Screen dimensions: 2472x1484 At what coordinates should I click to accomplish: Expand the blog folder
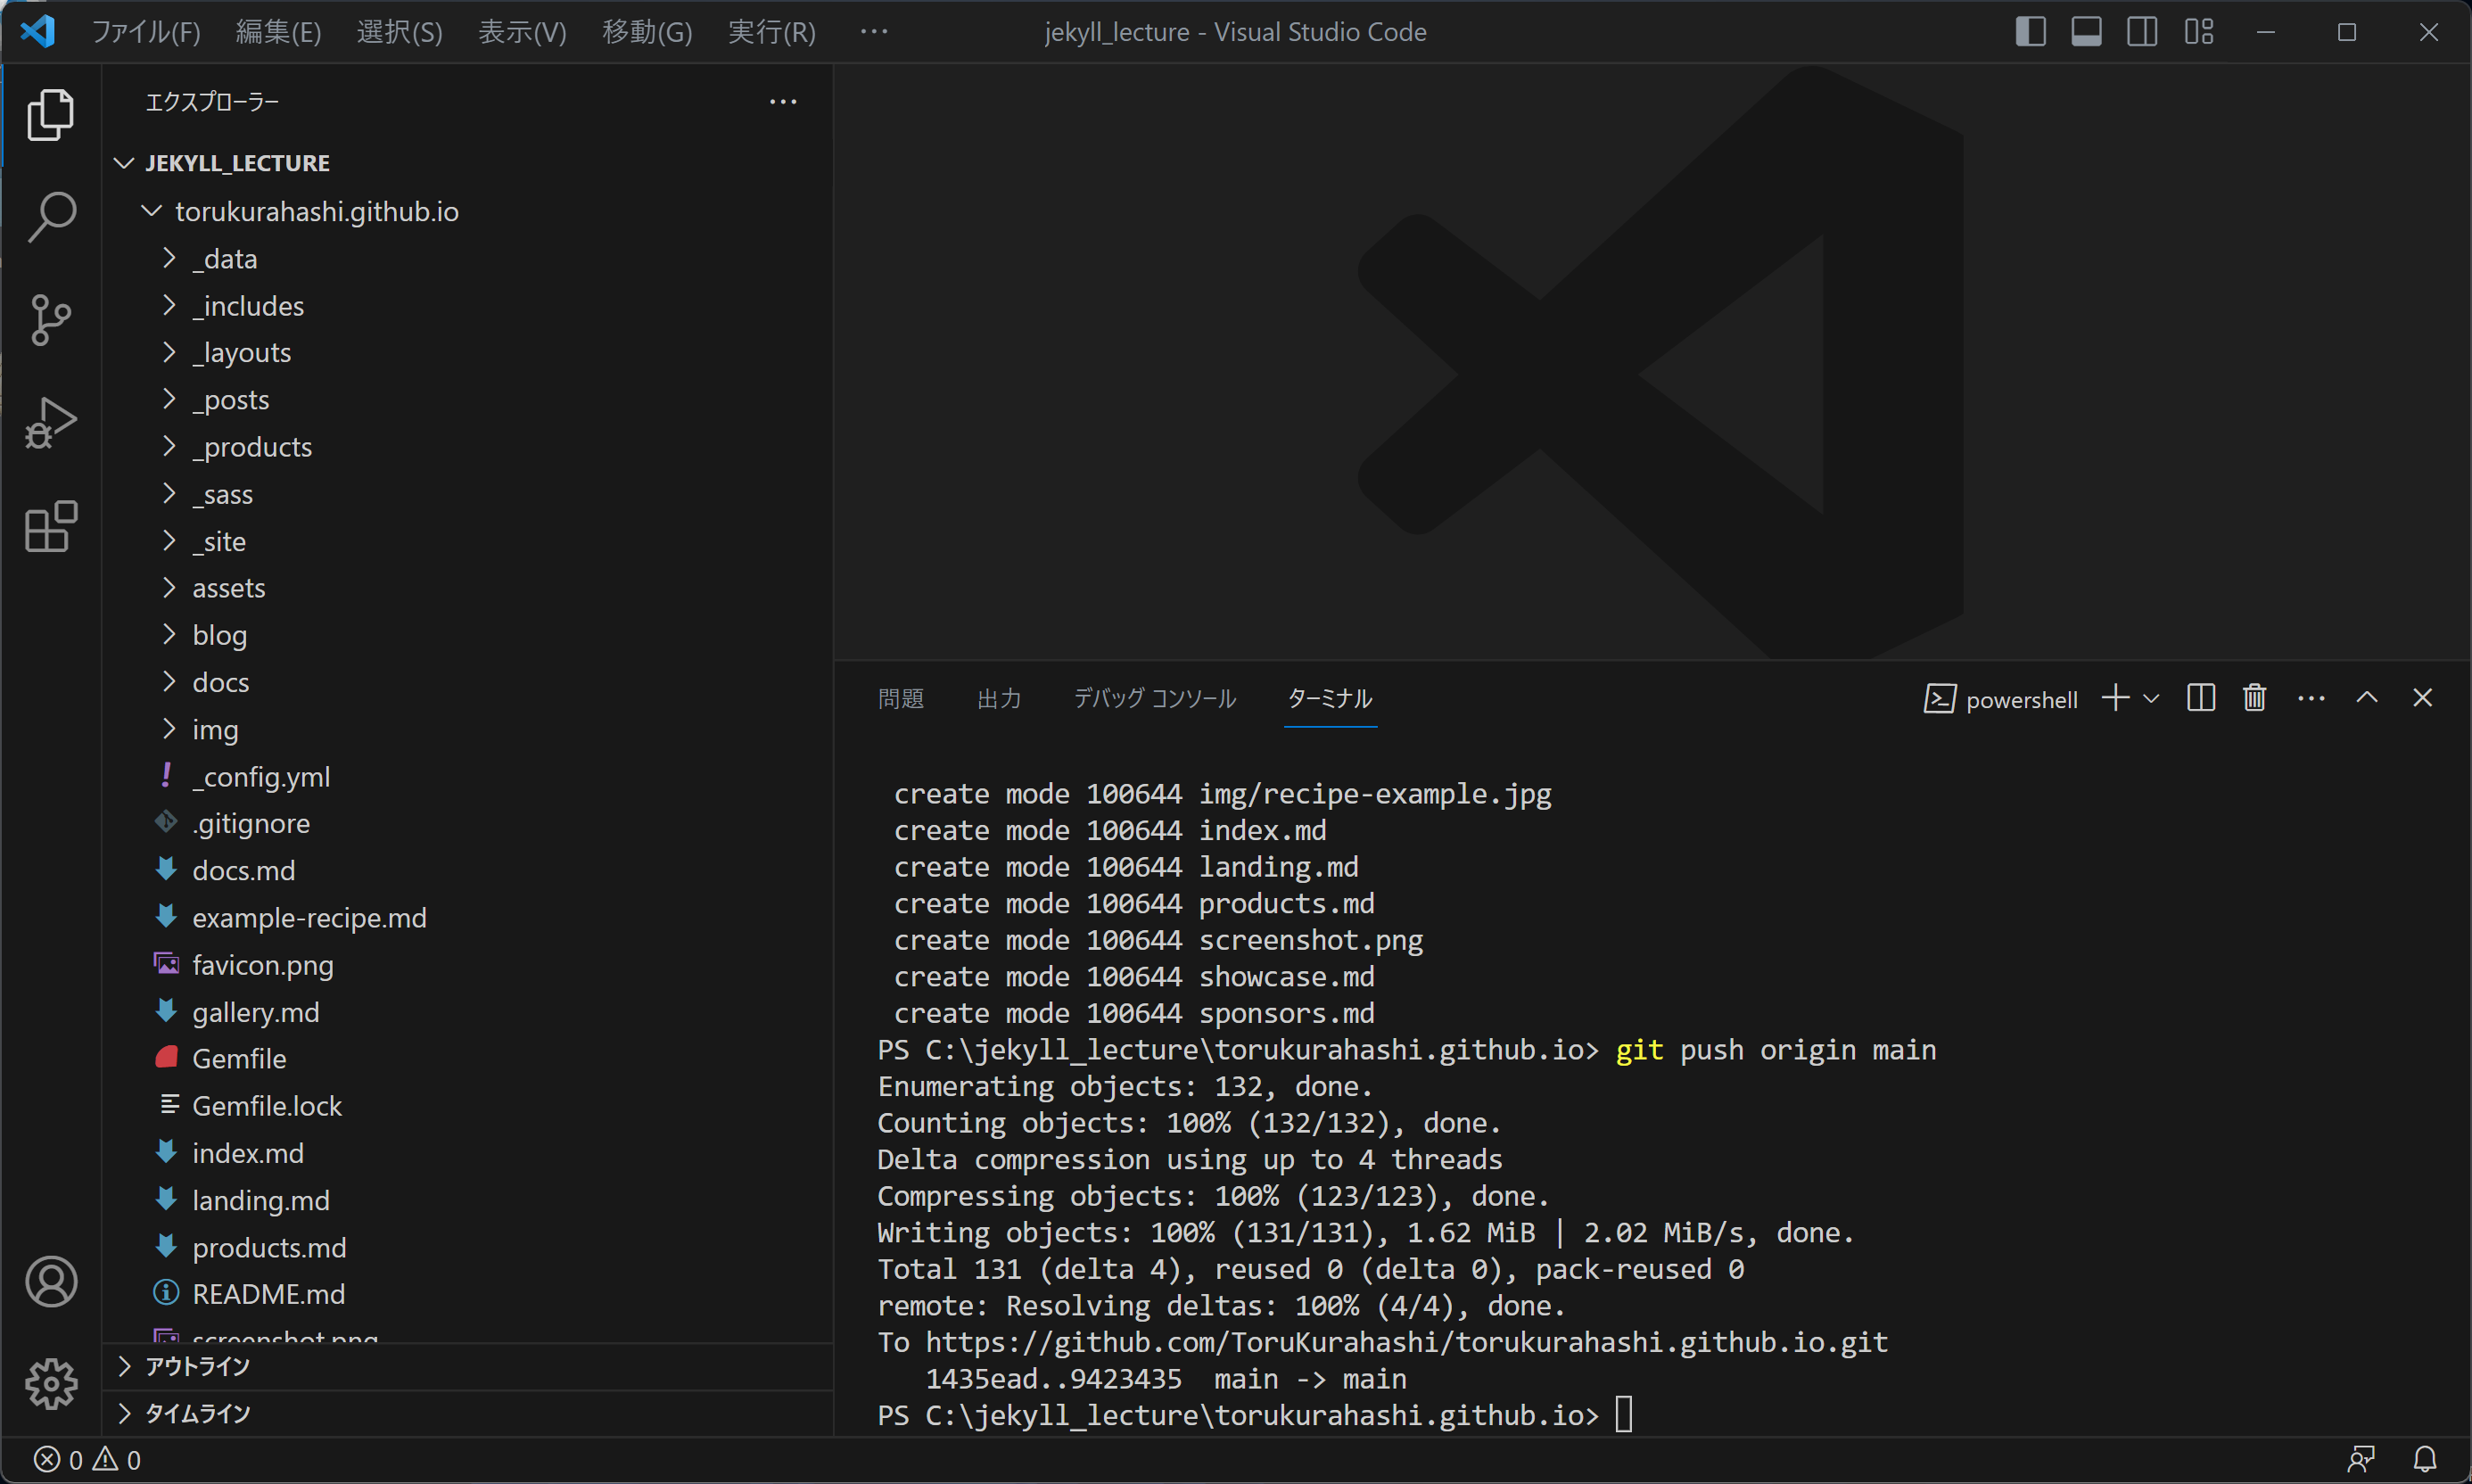click(x=468, y=635)
